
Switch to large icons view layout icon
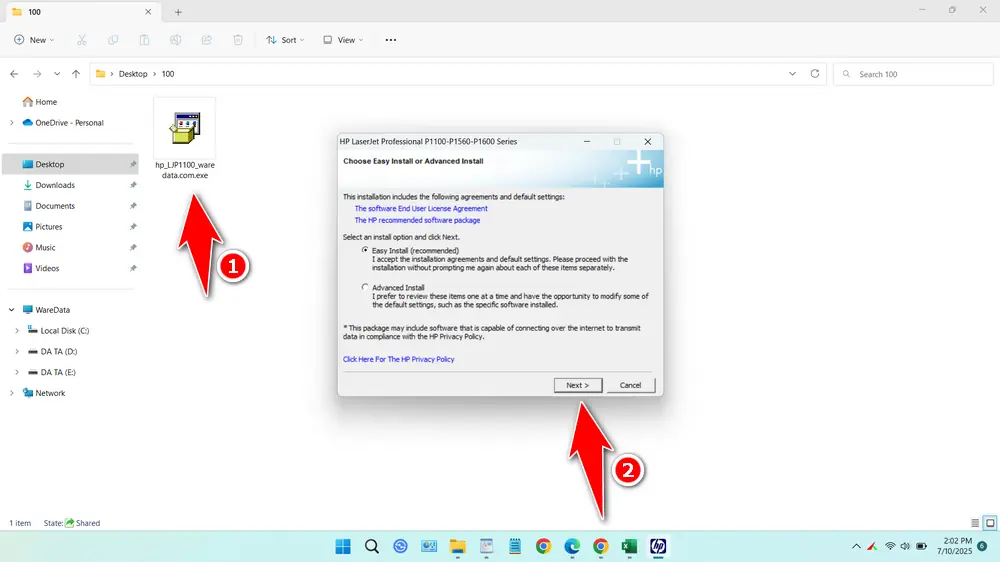(x=990, y=523)
